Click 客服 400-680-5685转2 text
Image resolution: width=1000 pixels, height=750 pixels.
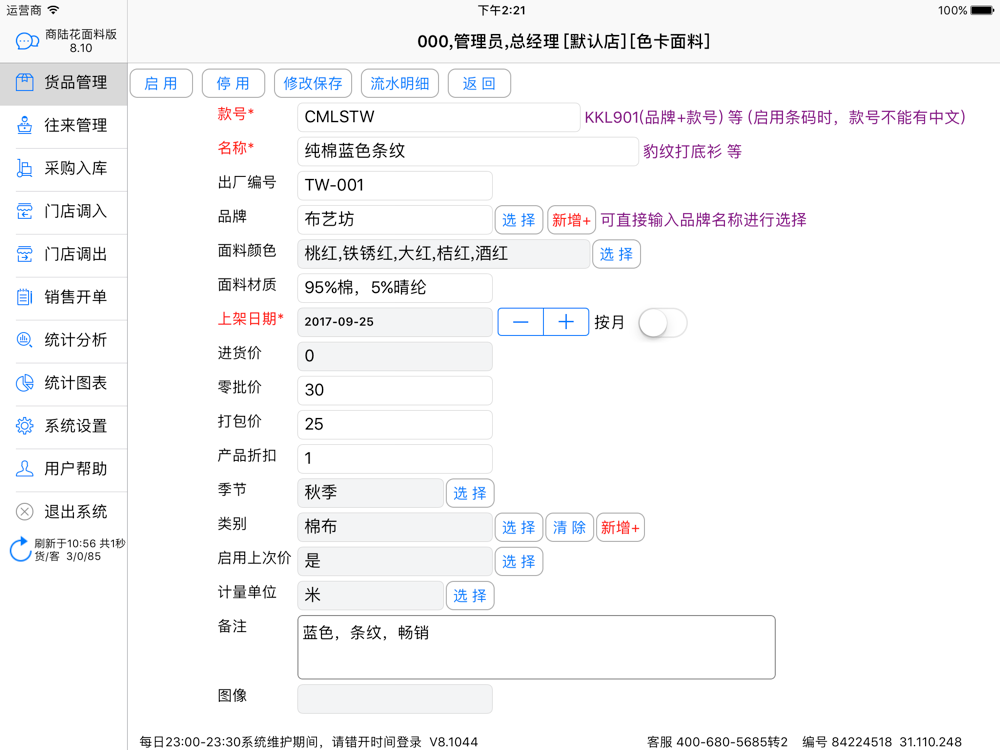click(x=717, y=742)
